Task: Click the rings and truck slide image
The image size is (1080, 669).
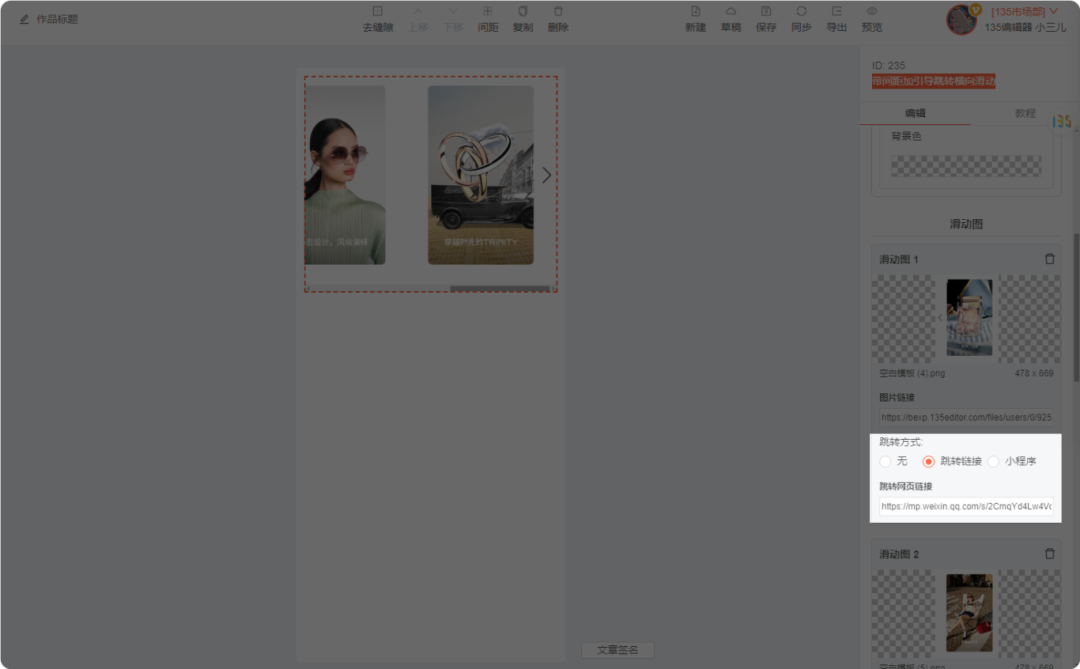Action: tap(481, 175)
